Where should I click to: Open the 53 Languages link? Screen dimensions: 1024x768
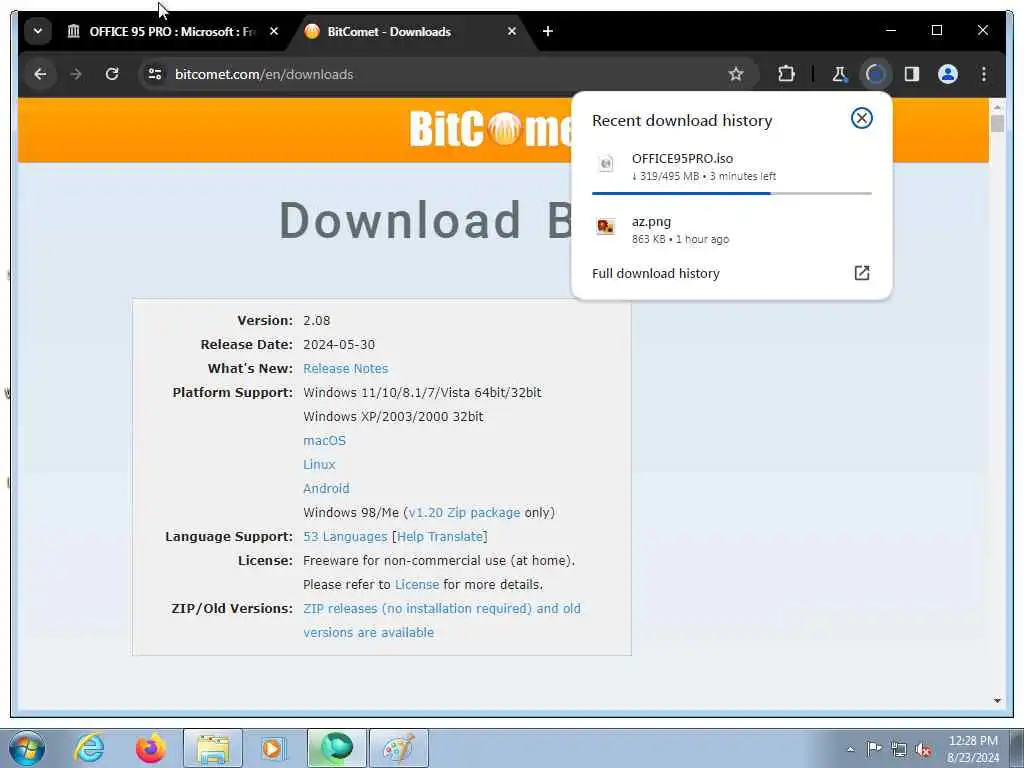pos(345,537)
